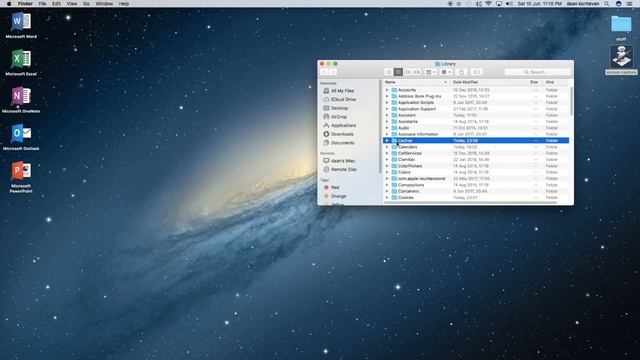Expand the Cookies folder triangle
The height and width of the screenshot is (360, 640).
click(387, 198)
